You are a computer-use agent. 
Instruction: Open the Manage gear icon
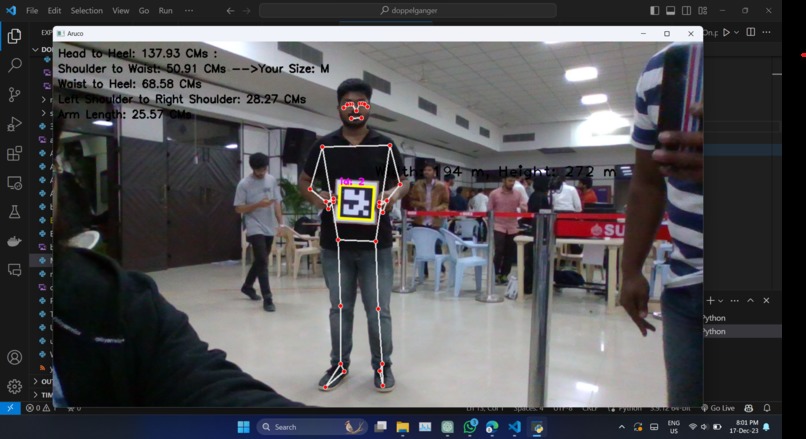tap(14, 386)
